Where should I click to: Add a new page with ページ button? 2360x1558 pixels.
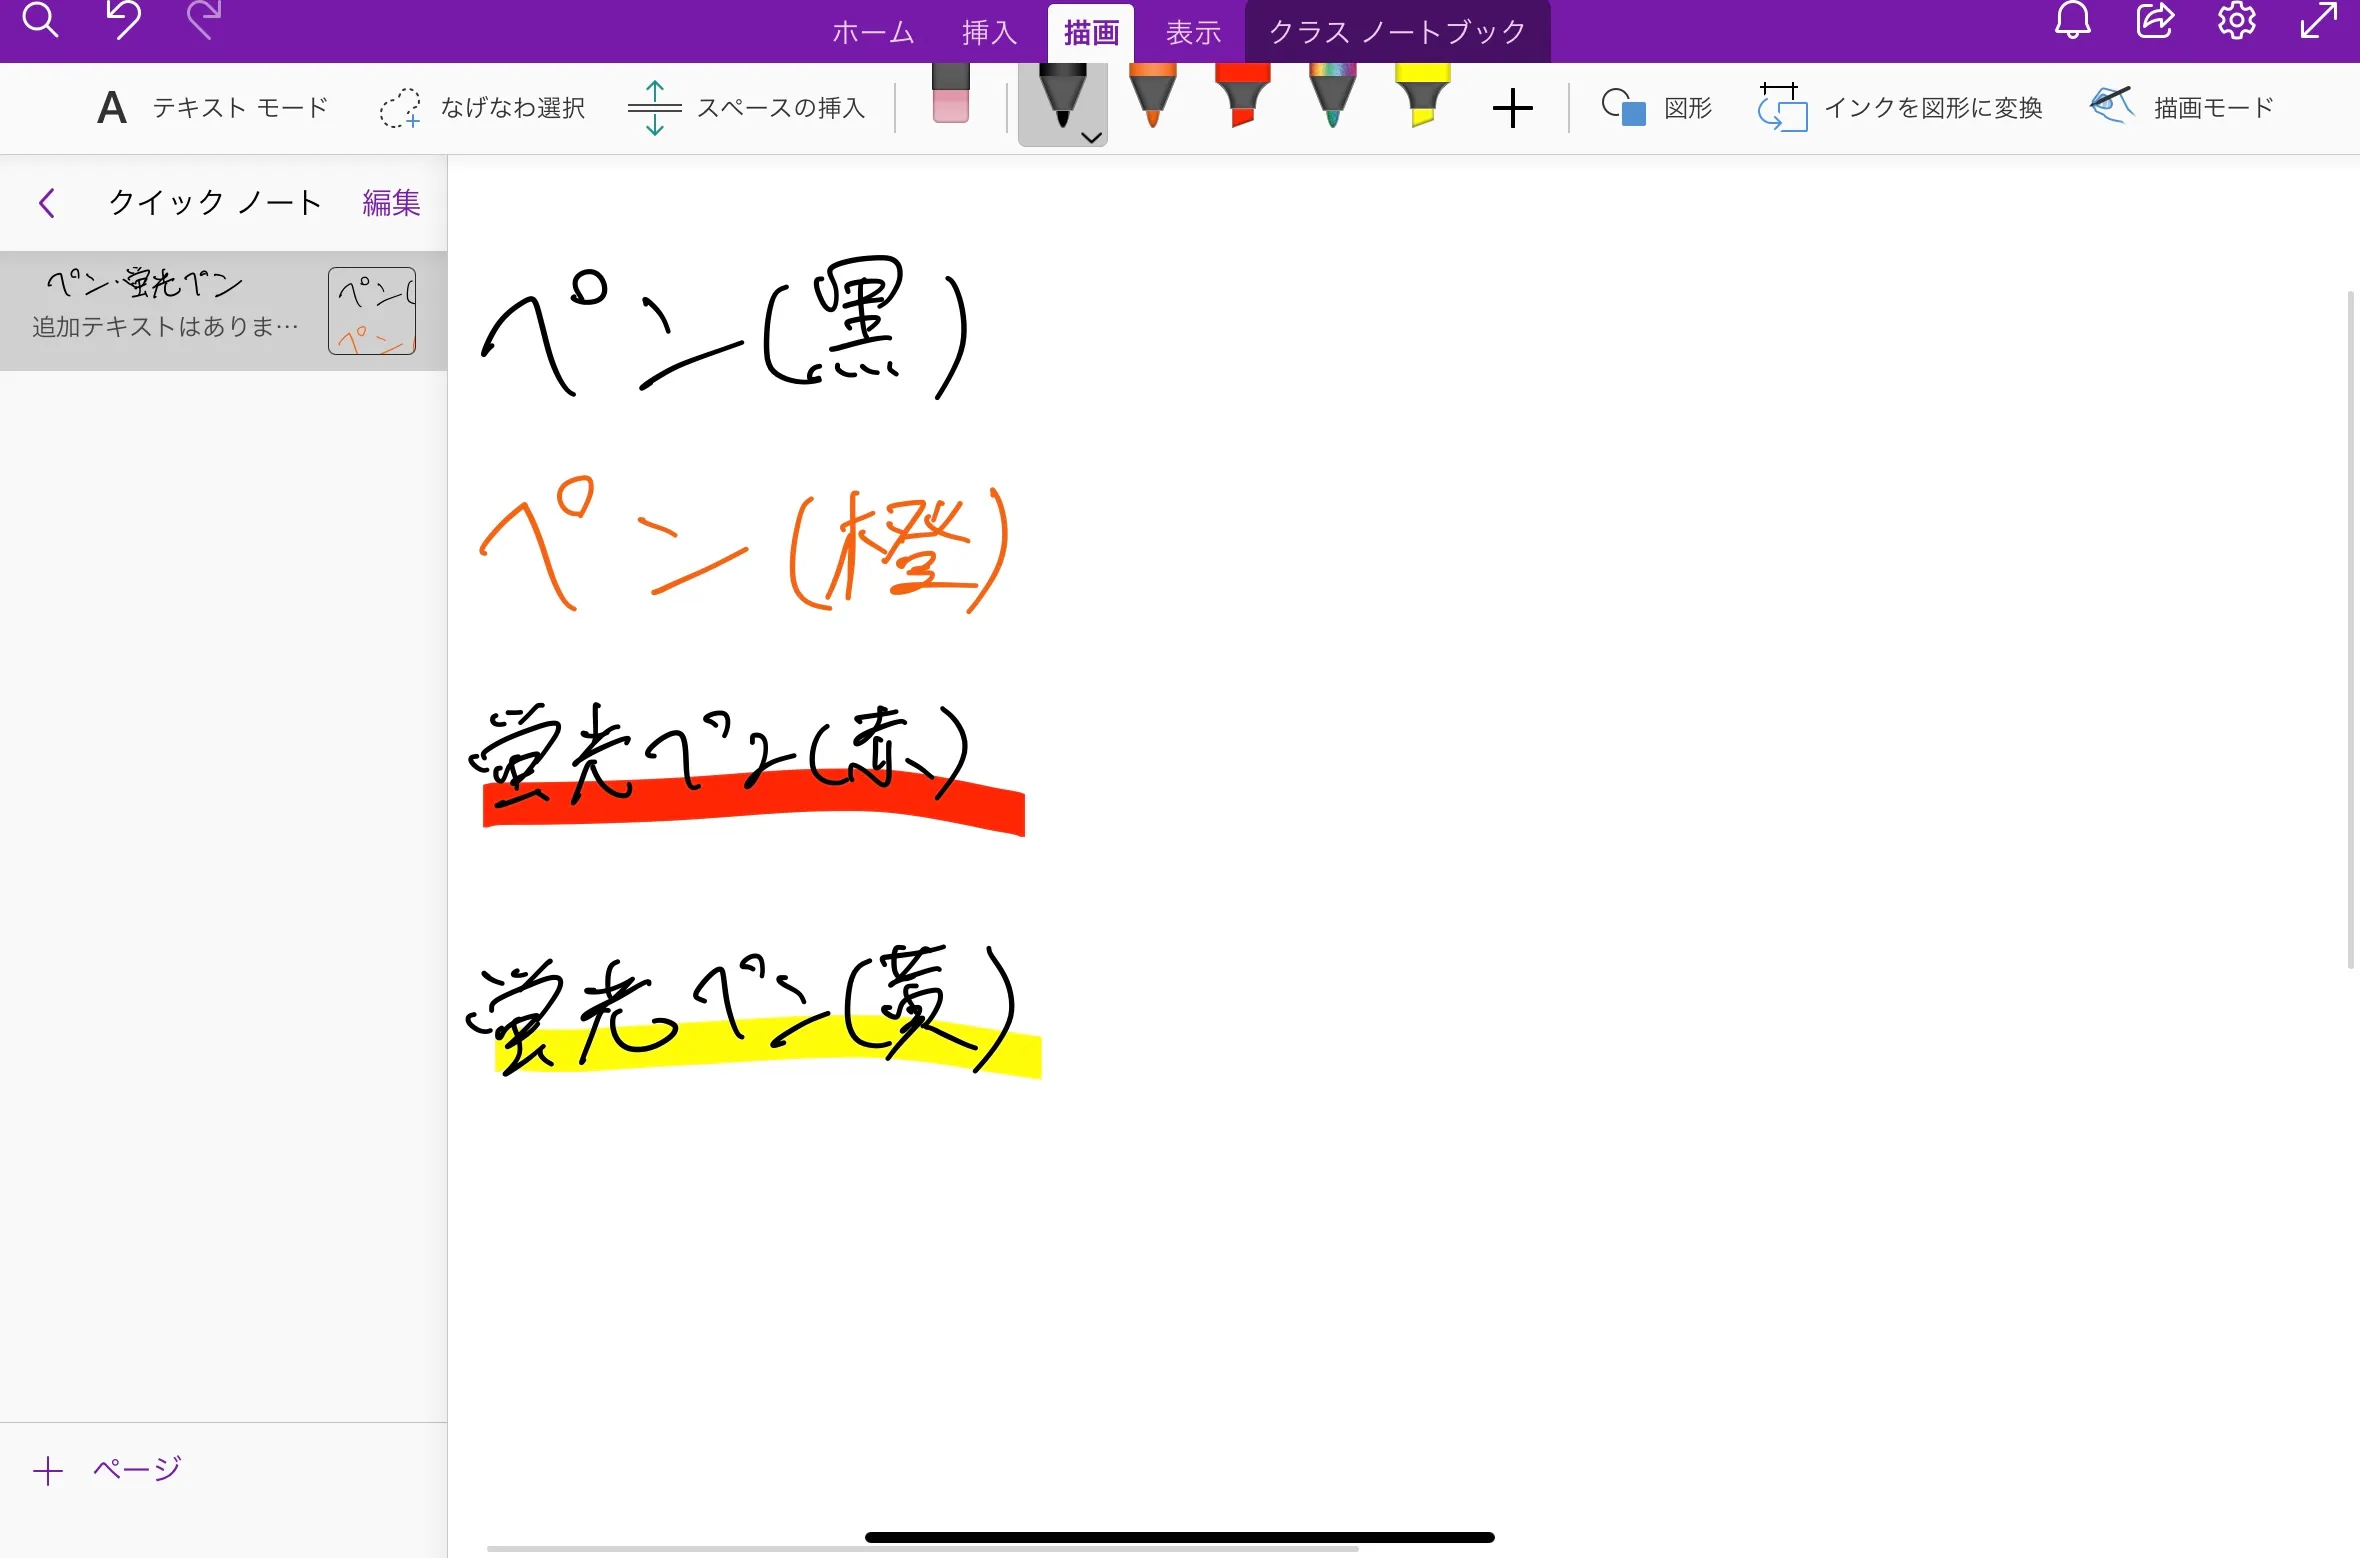[x=107, y=1468]
